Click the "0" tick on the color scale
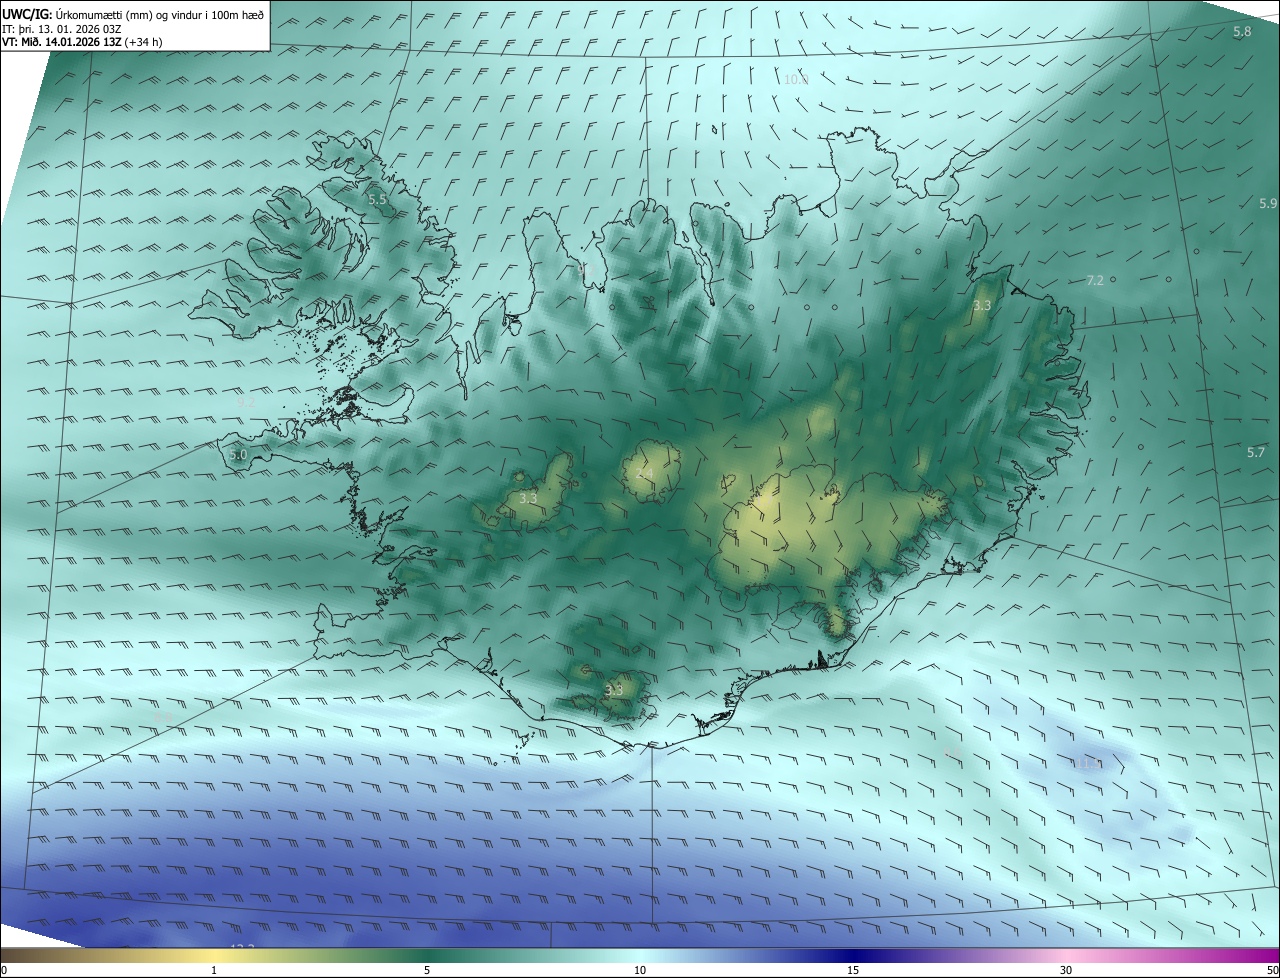The width and height of the screenshot is (1280, 978). pos(4,970)
